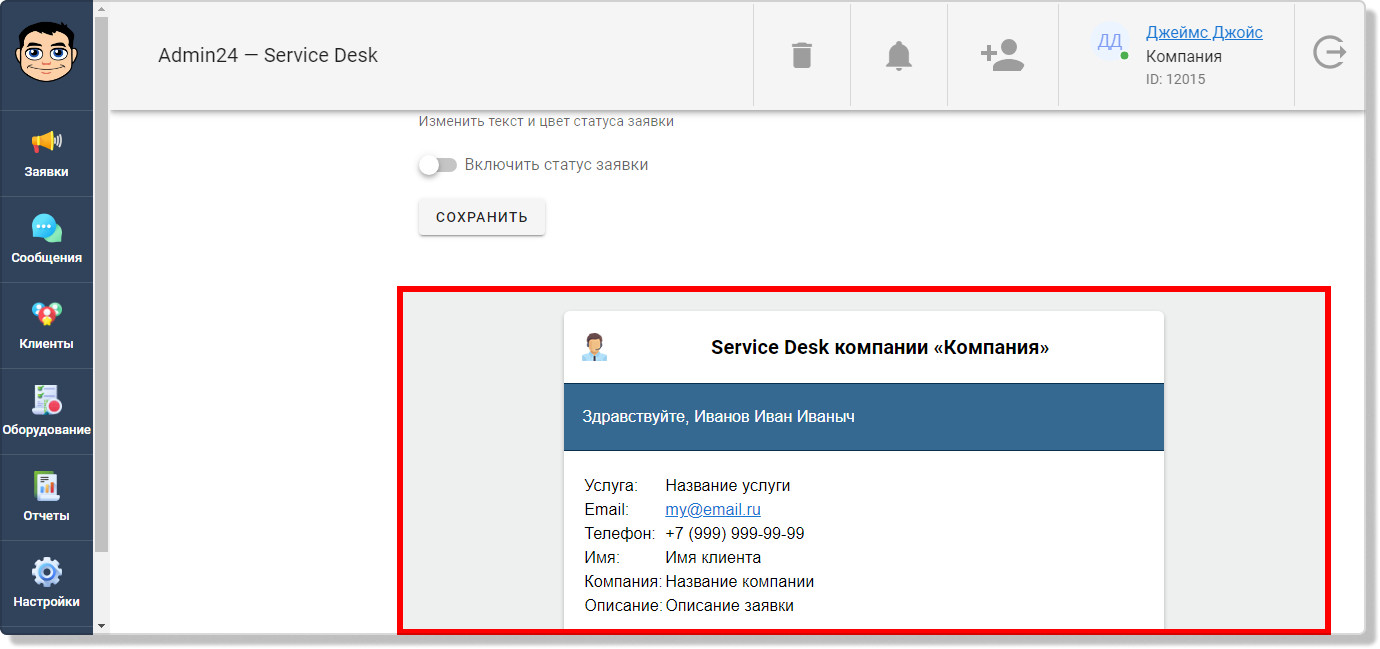Image resolution: width=1380 pixels, height=649 pixels.
Task: Click the logout arrow icon
Action: point(1329,52)
